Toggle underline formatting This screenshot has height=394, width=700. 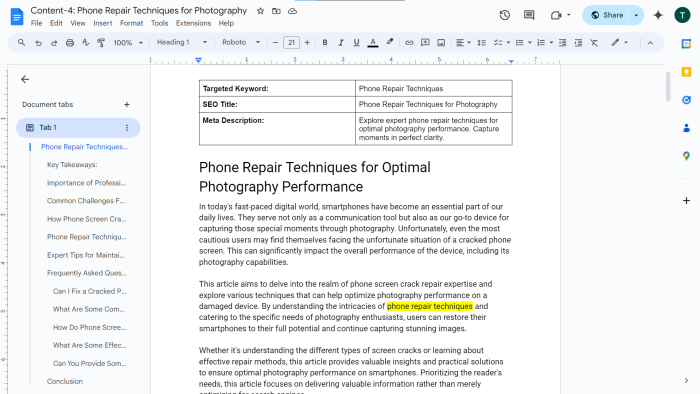tap(356, 42)
